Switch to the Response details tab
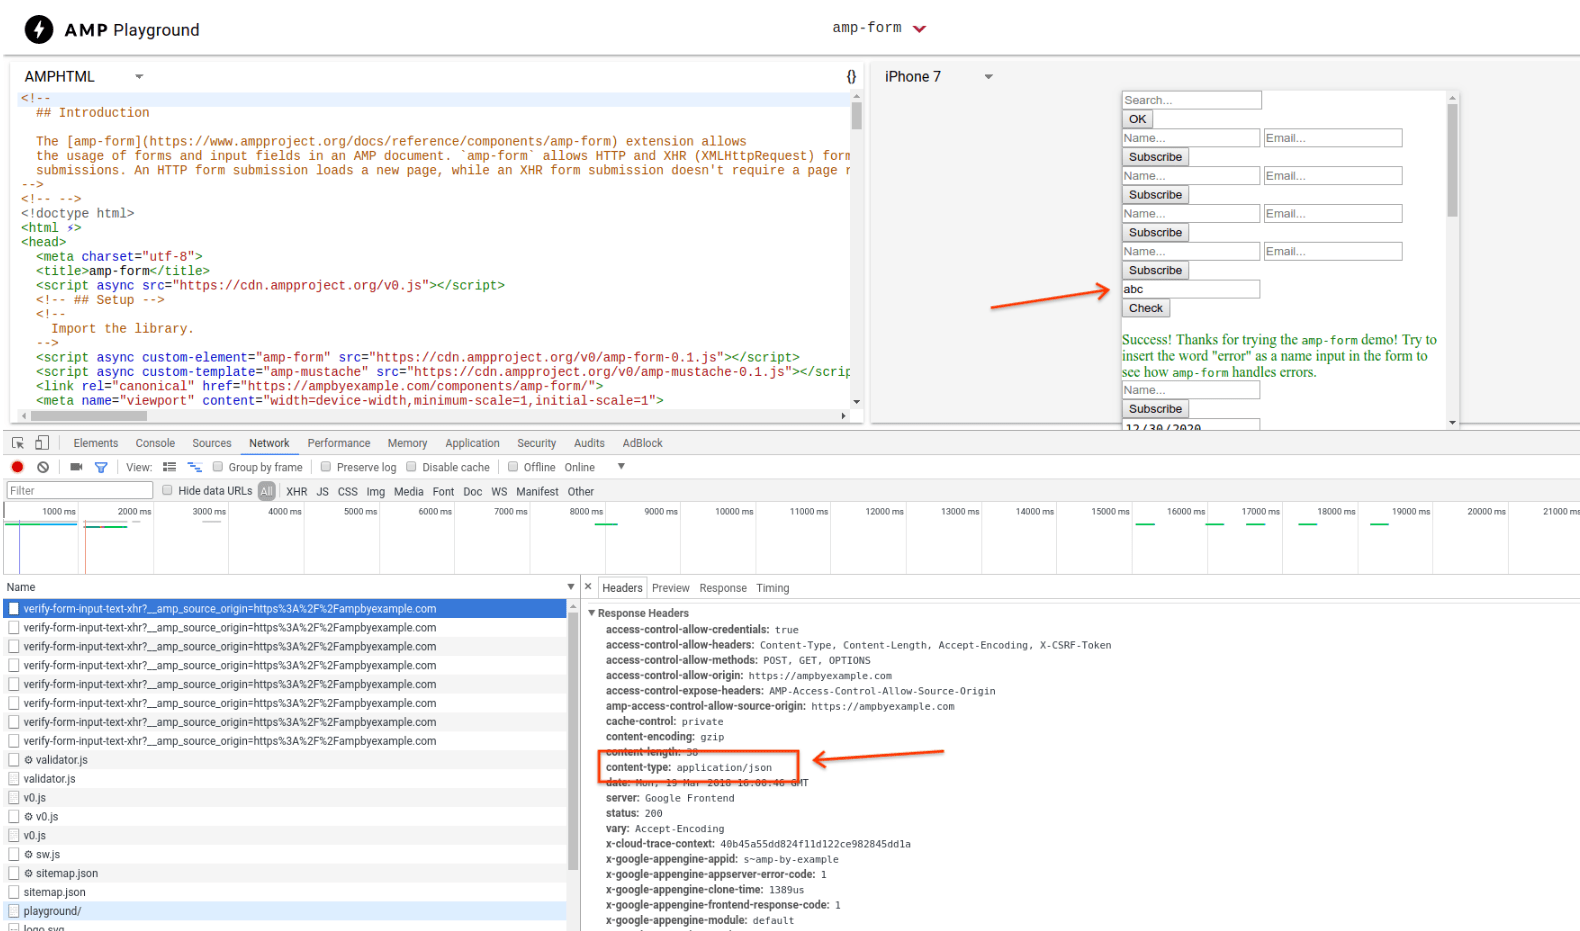 [x=723, y=588]
